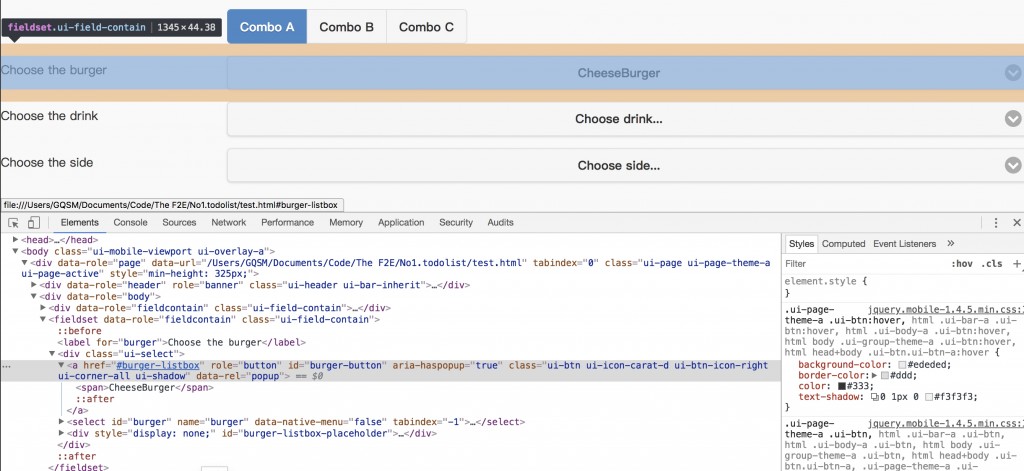Click the Choose side arrow icon

1013,165
